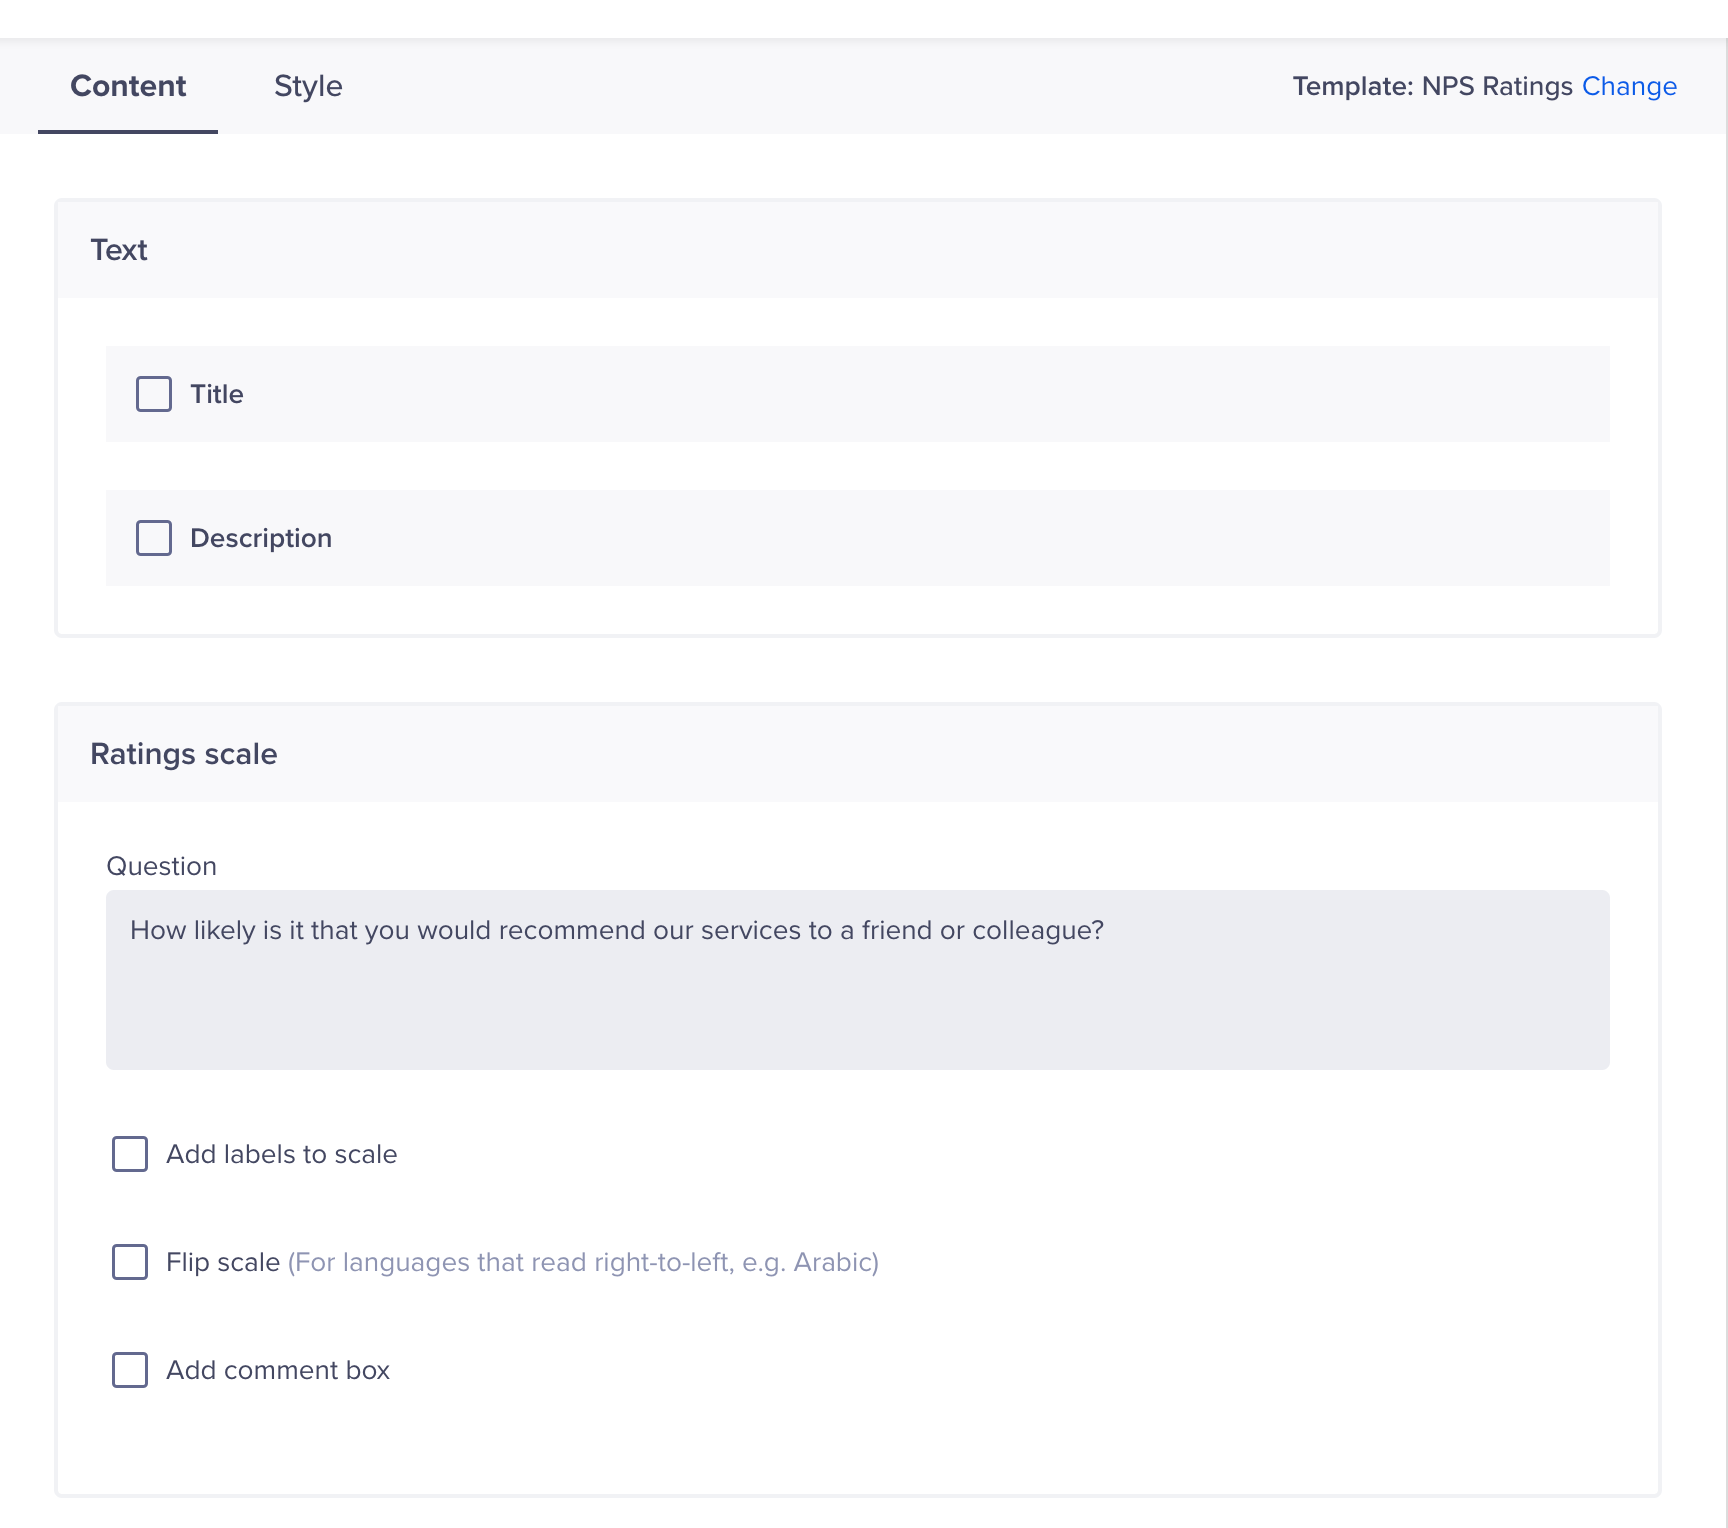Click the 'Flip scale' label text
The height and width of the screenshot is (1528, 1728).
(223, 1262)
